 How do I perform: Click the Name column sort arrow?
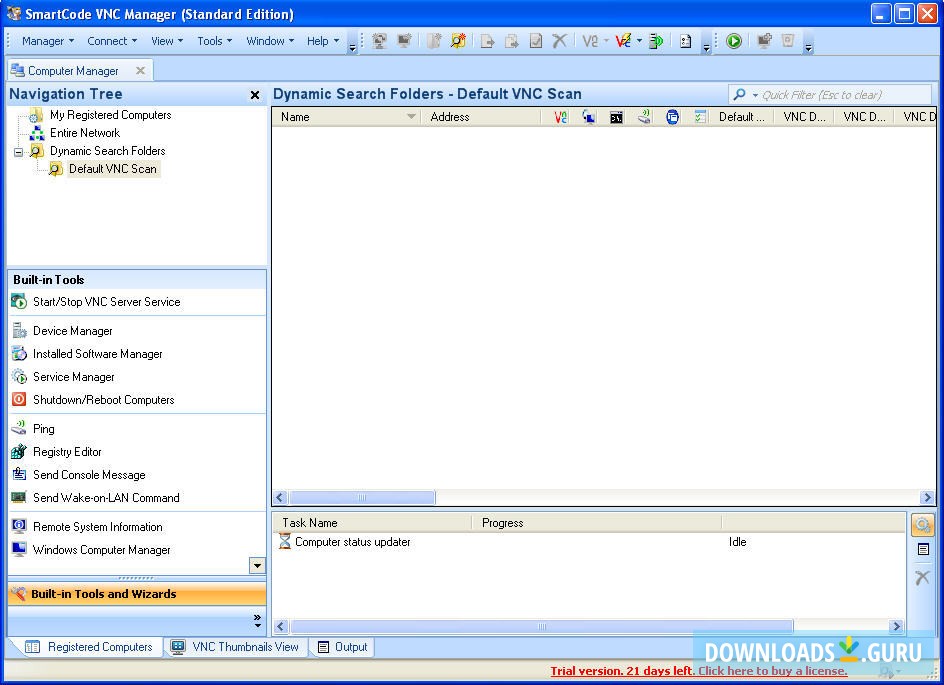tap(411, 117)
